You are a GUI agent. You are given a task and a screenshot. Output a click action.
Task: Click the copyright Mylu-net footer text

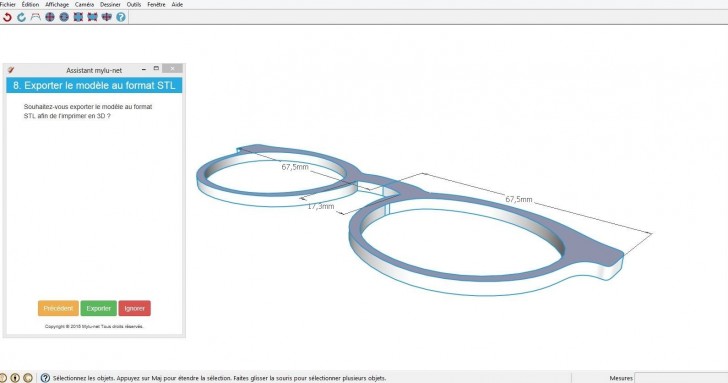click(94, 326)
